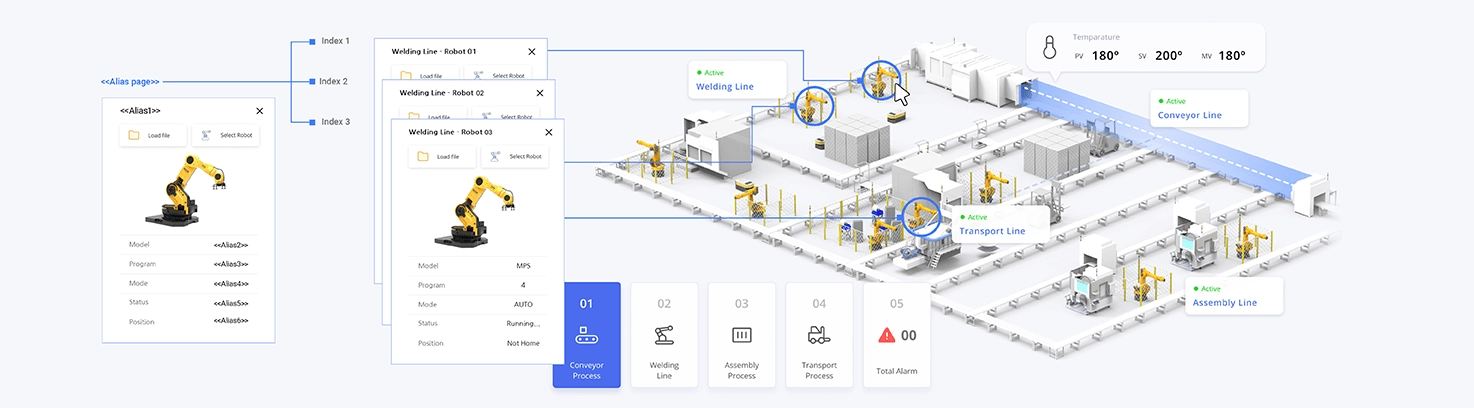1474x408 pixels.
Task: Switch to the Welding Line tab
Action: tap(664, 335)
